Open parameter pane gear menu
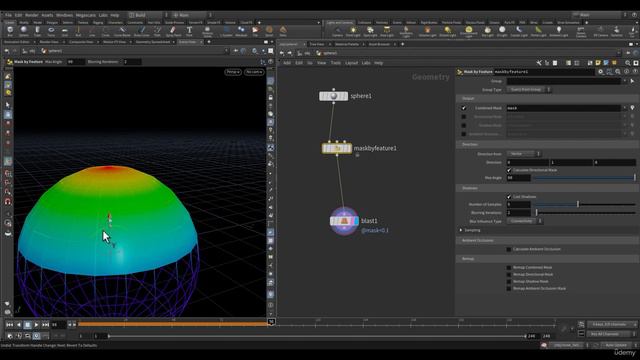The image size is (640, 360). (600, 72)
